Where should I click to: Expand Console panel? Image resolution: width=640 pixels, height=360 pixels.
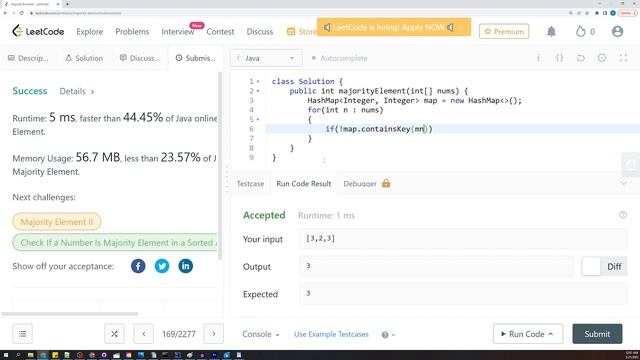point(260,334)
